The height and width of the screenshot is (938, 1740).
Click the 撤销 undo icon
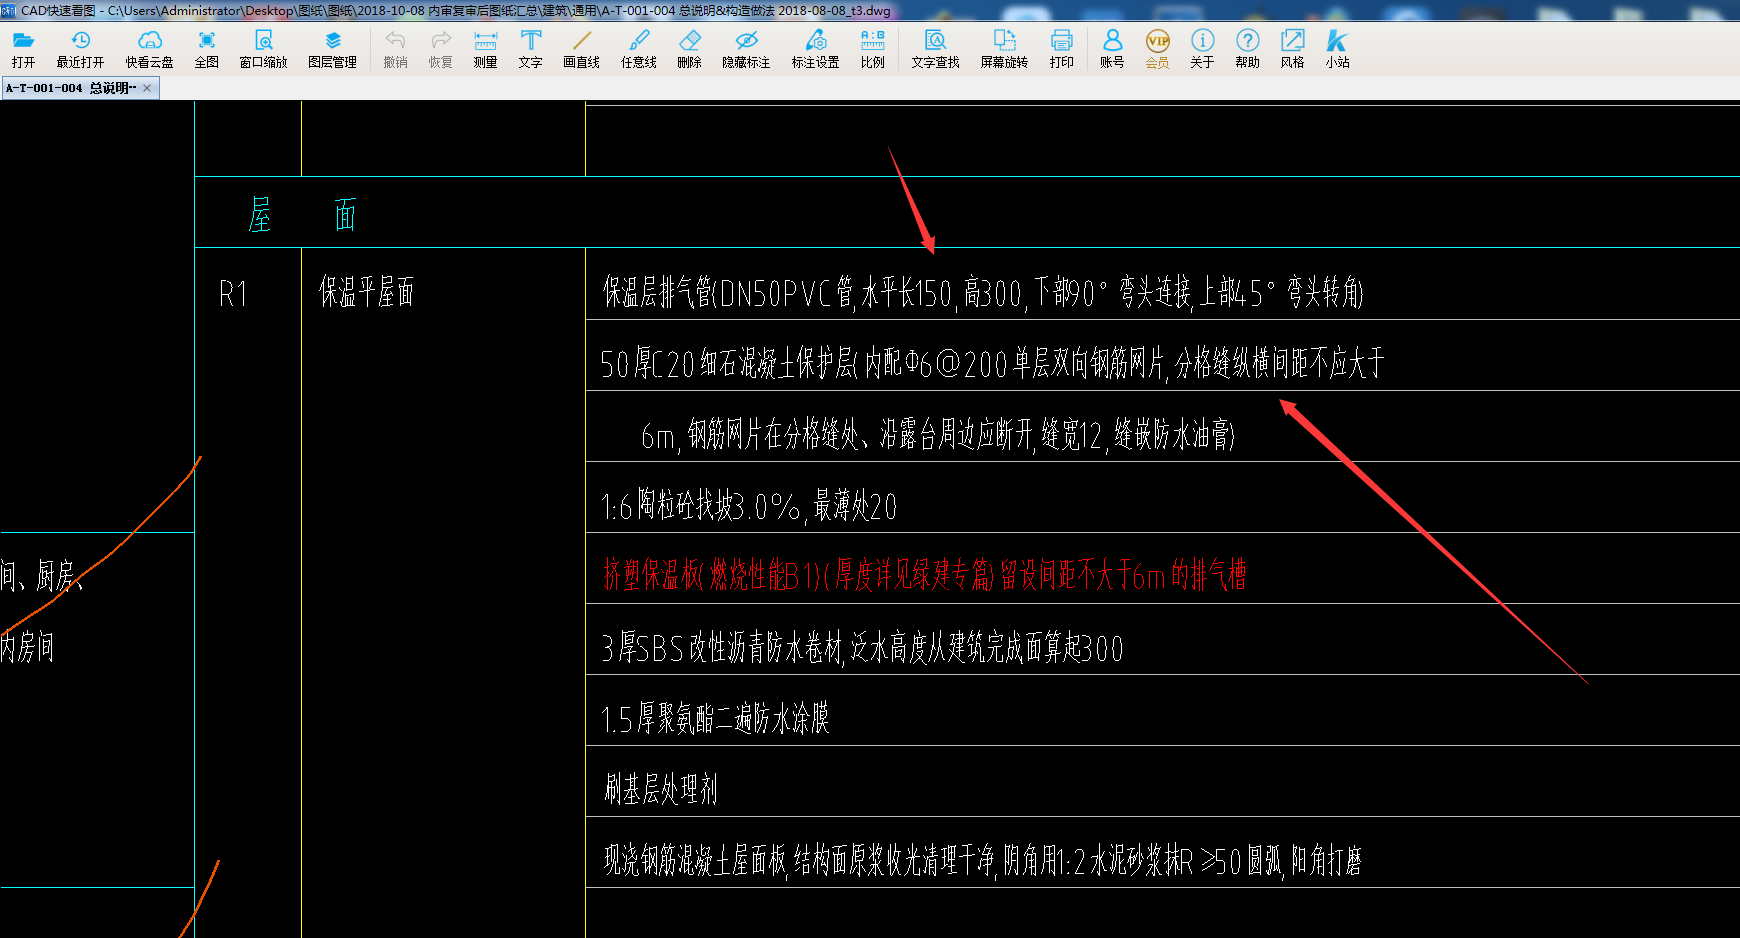pyautogui.click(x=396, y=48)
